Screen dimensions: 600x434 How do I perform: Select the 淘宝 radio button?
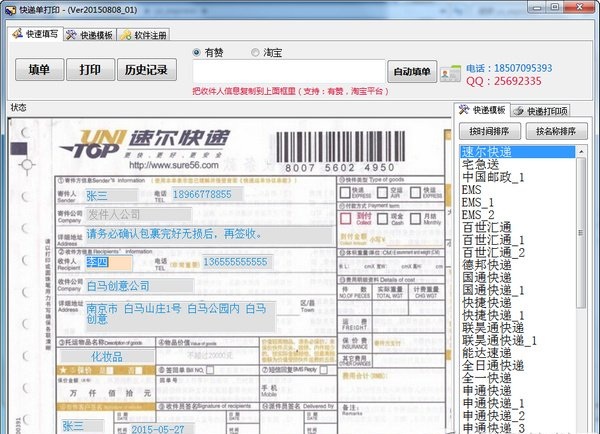point(255,52)
